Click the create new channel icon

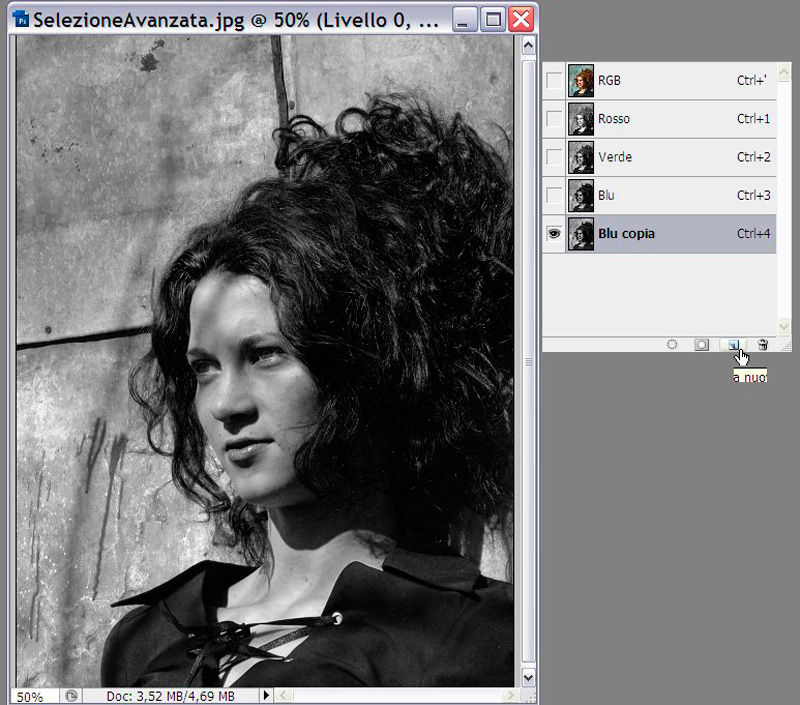click(733, 344)
